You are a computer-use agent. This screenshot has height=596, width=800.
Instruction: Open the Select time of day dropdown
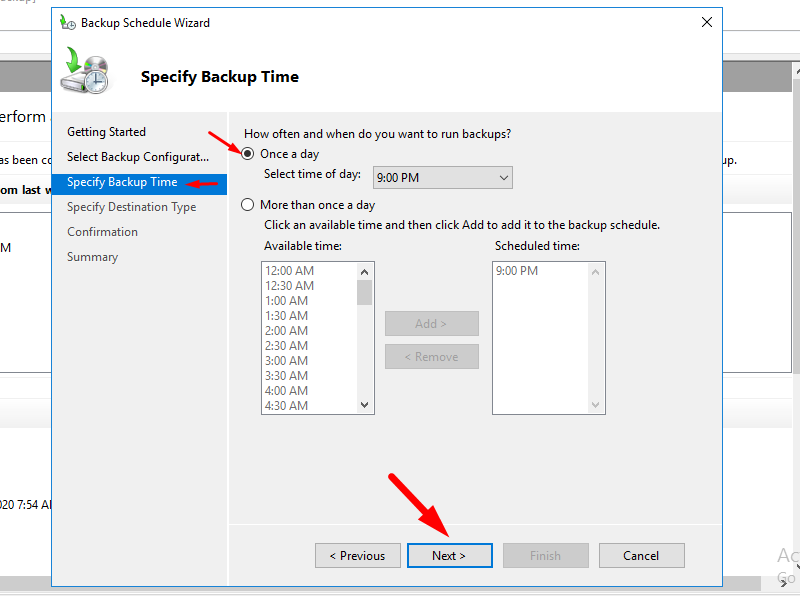[x=442, y=178]
